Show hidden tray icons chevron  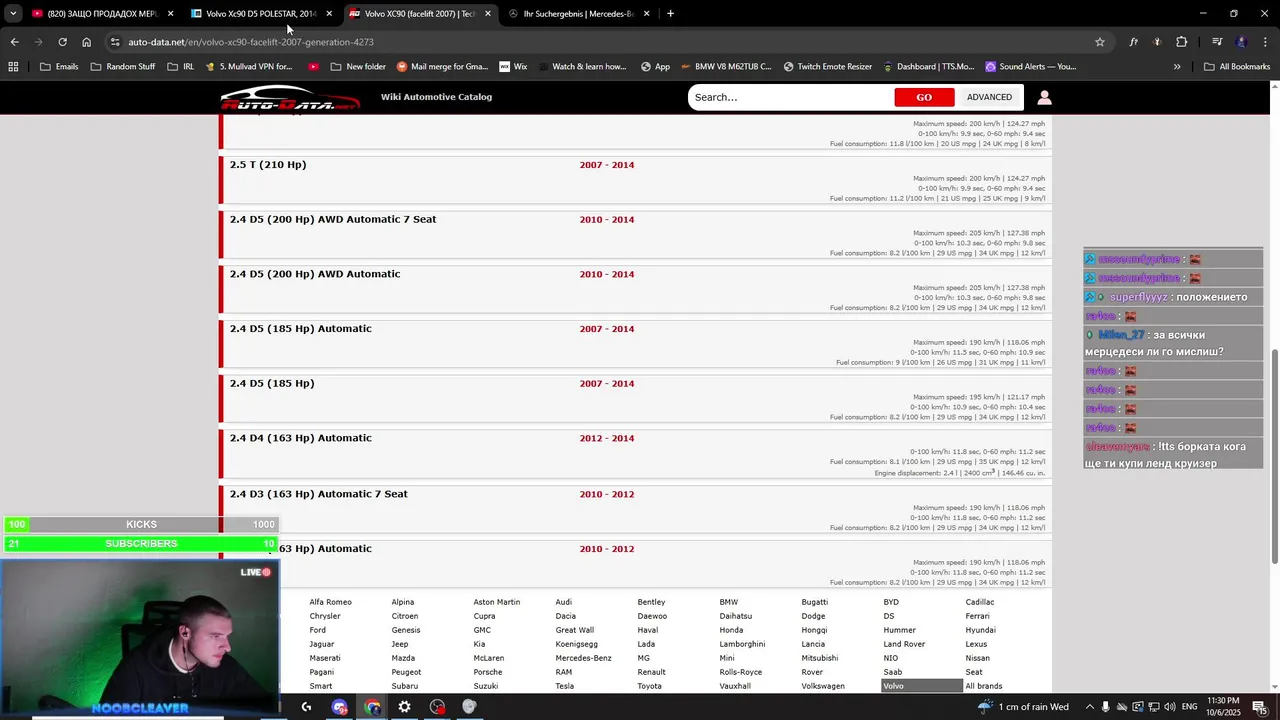[1089, 707]
